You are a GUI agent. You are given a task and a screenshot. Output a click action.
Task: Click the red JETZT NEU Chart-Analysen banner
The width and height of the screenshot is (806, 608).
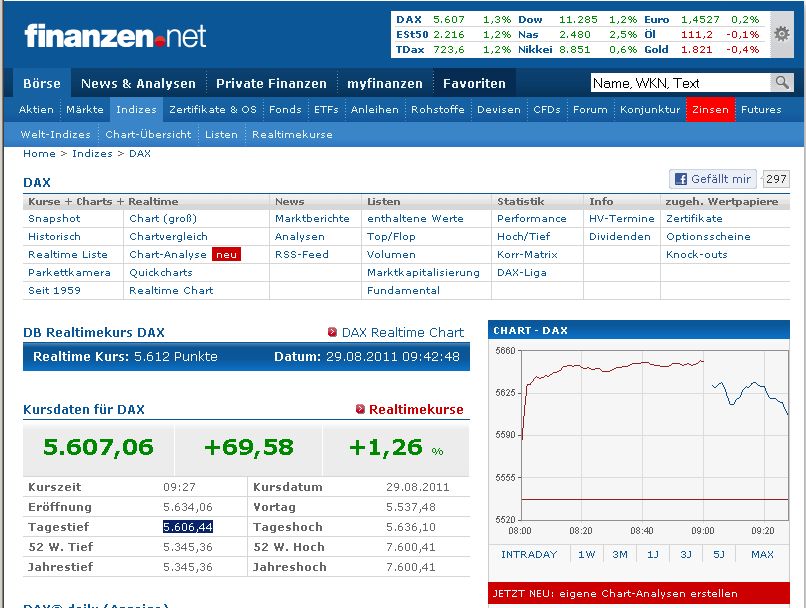pyautogui.click(x=639, y=593)
